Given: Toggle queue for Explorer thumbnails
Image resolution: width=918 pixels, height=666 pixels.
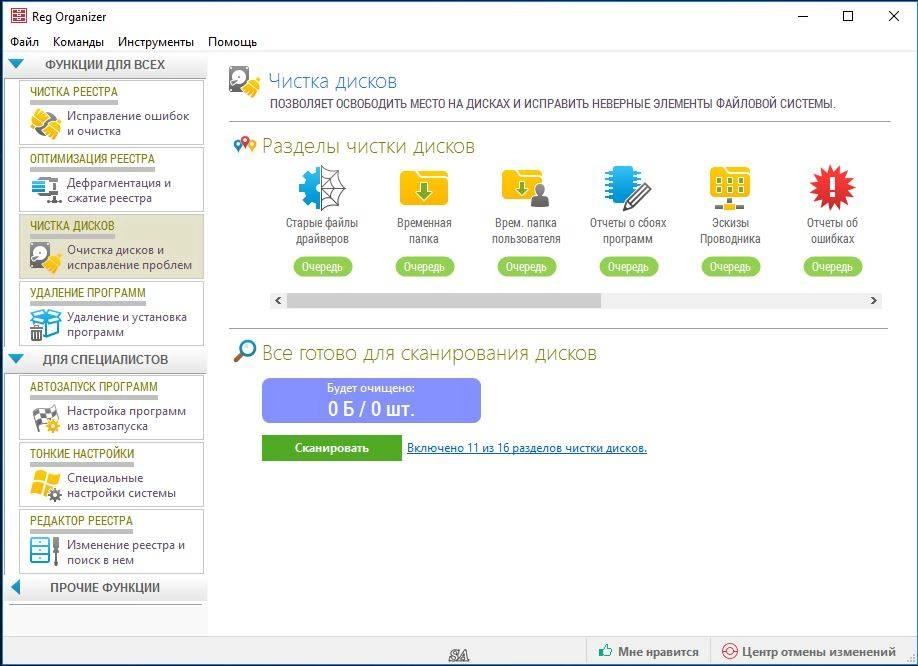Looking at the screenshot, I should coord(730,267).
